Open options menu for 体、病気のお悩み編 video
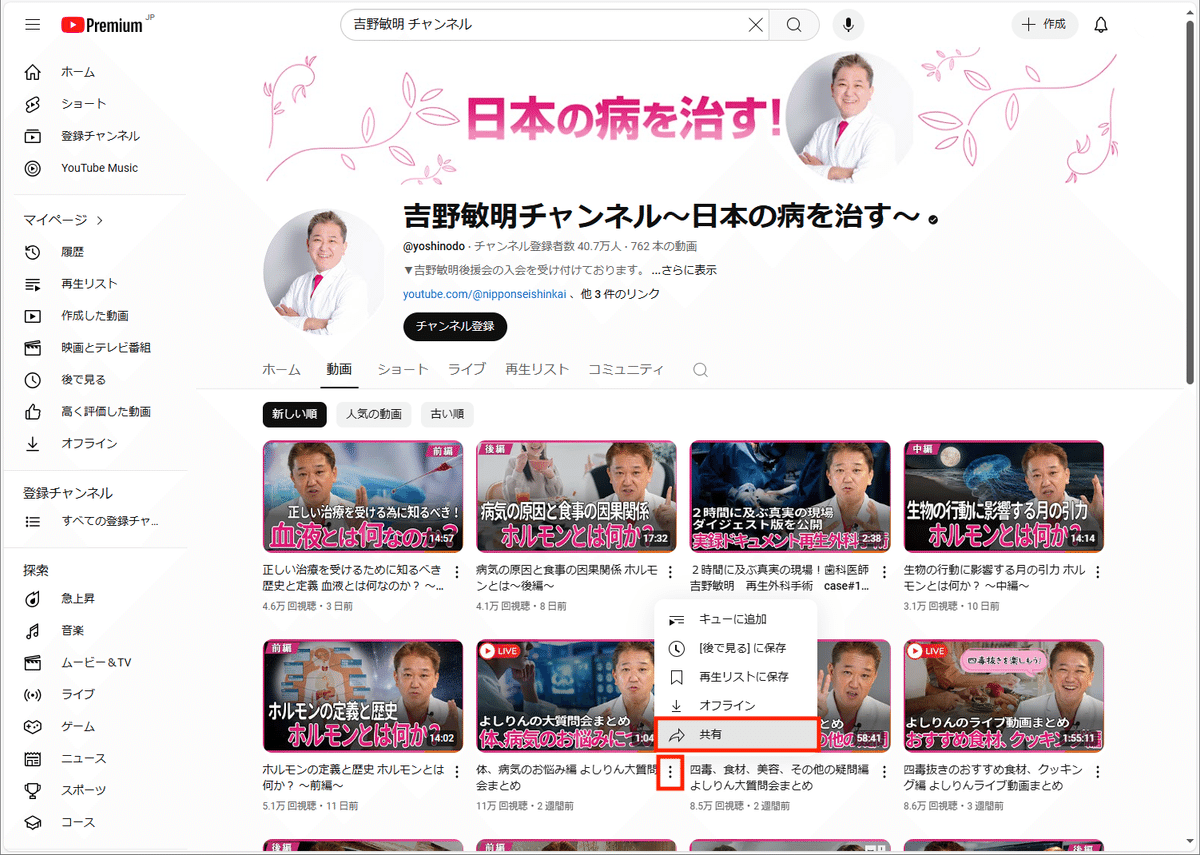 (670, 771)
